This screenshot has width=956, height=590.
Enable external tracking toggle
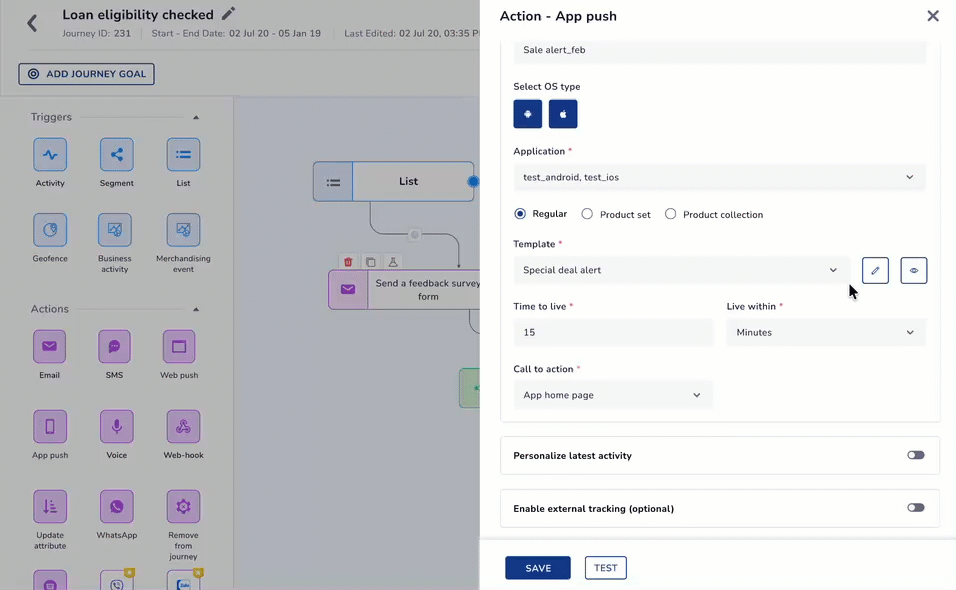915,508
